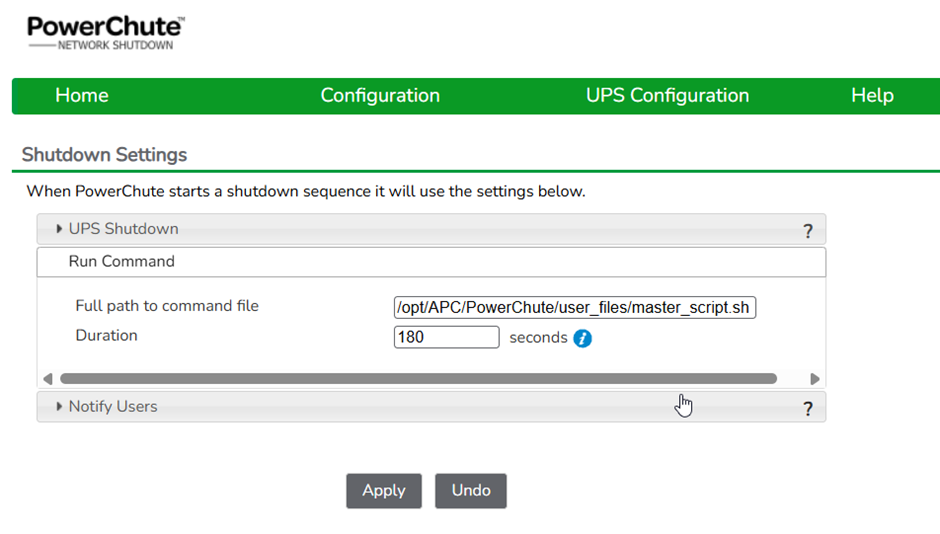Collapse the Run Command section header
This screenshot has height=534, width=940.
(431, 262)
